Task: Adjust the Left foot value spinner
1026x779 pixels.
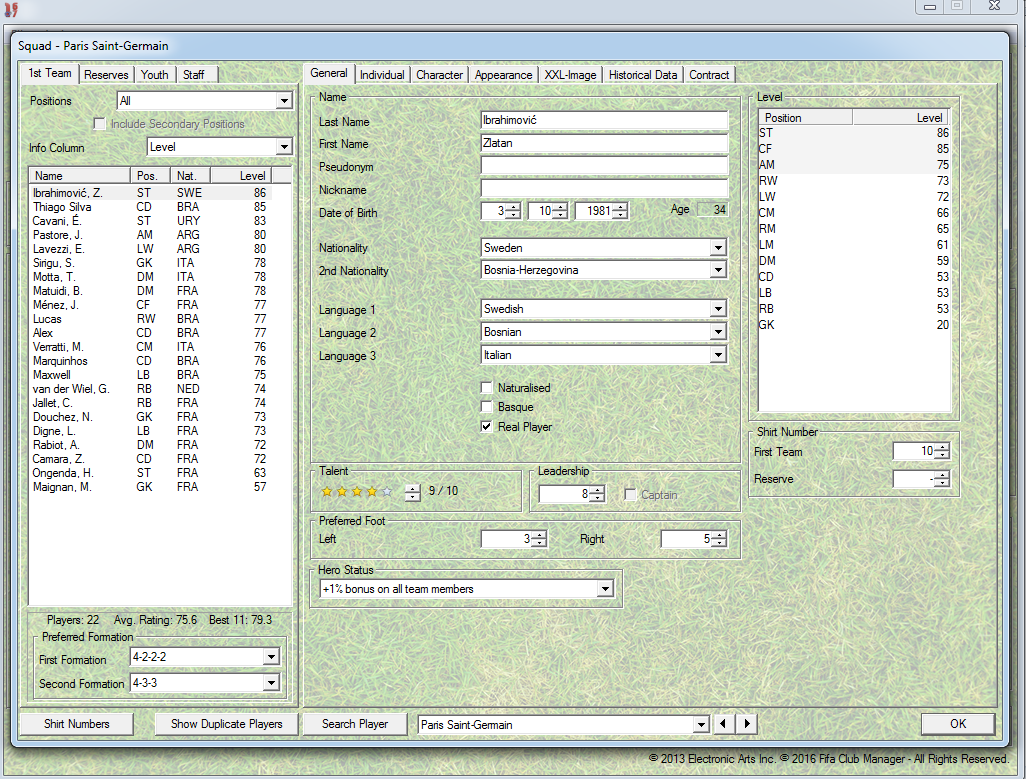Action: pyautogui.click(x=539, y=539)
